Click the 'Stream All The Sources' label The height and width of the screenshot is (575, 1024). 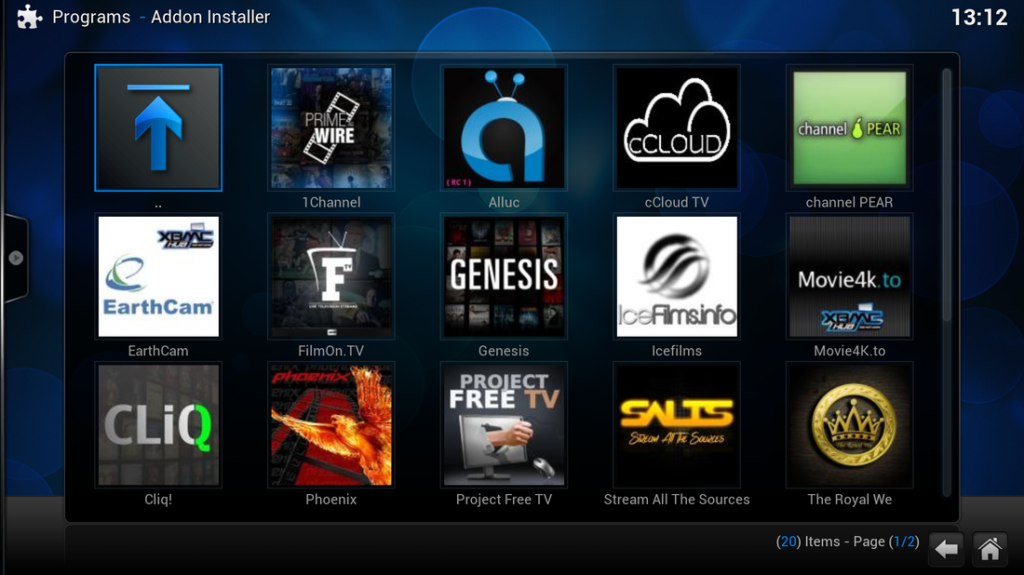tap(677, 499)
